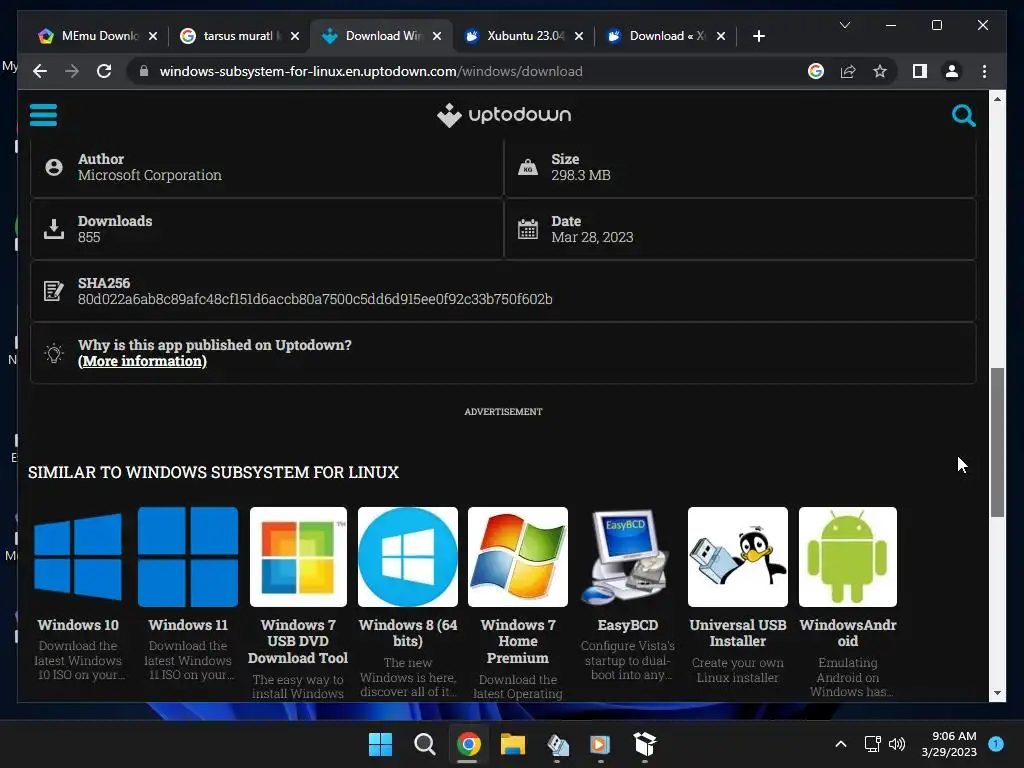Select the SHA256 hash text

click(x=315, y=299)
